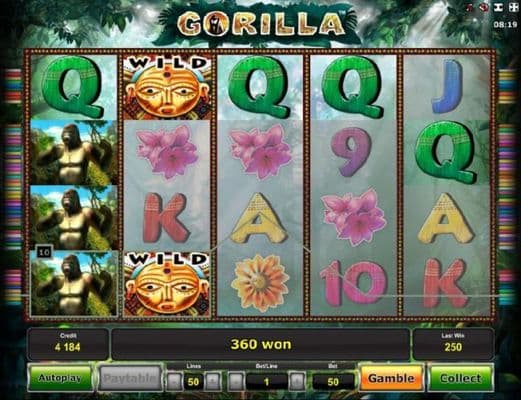Screen dimensions: 521x400
Task: Decrease the Lines value with minus
Action: tap(174, 381)
